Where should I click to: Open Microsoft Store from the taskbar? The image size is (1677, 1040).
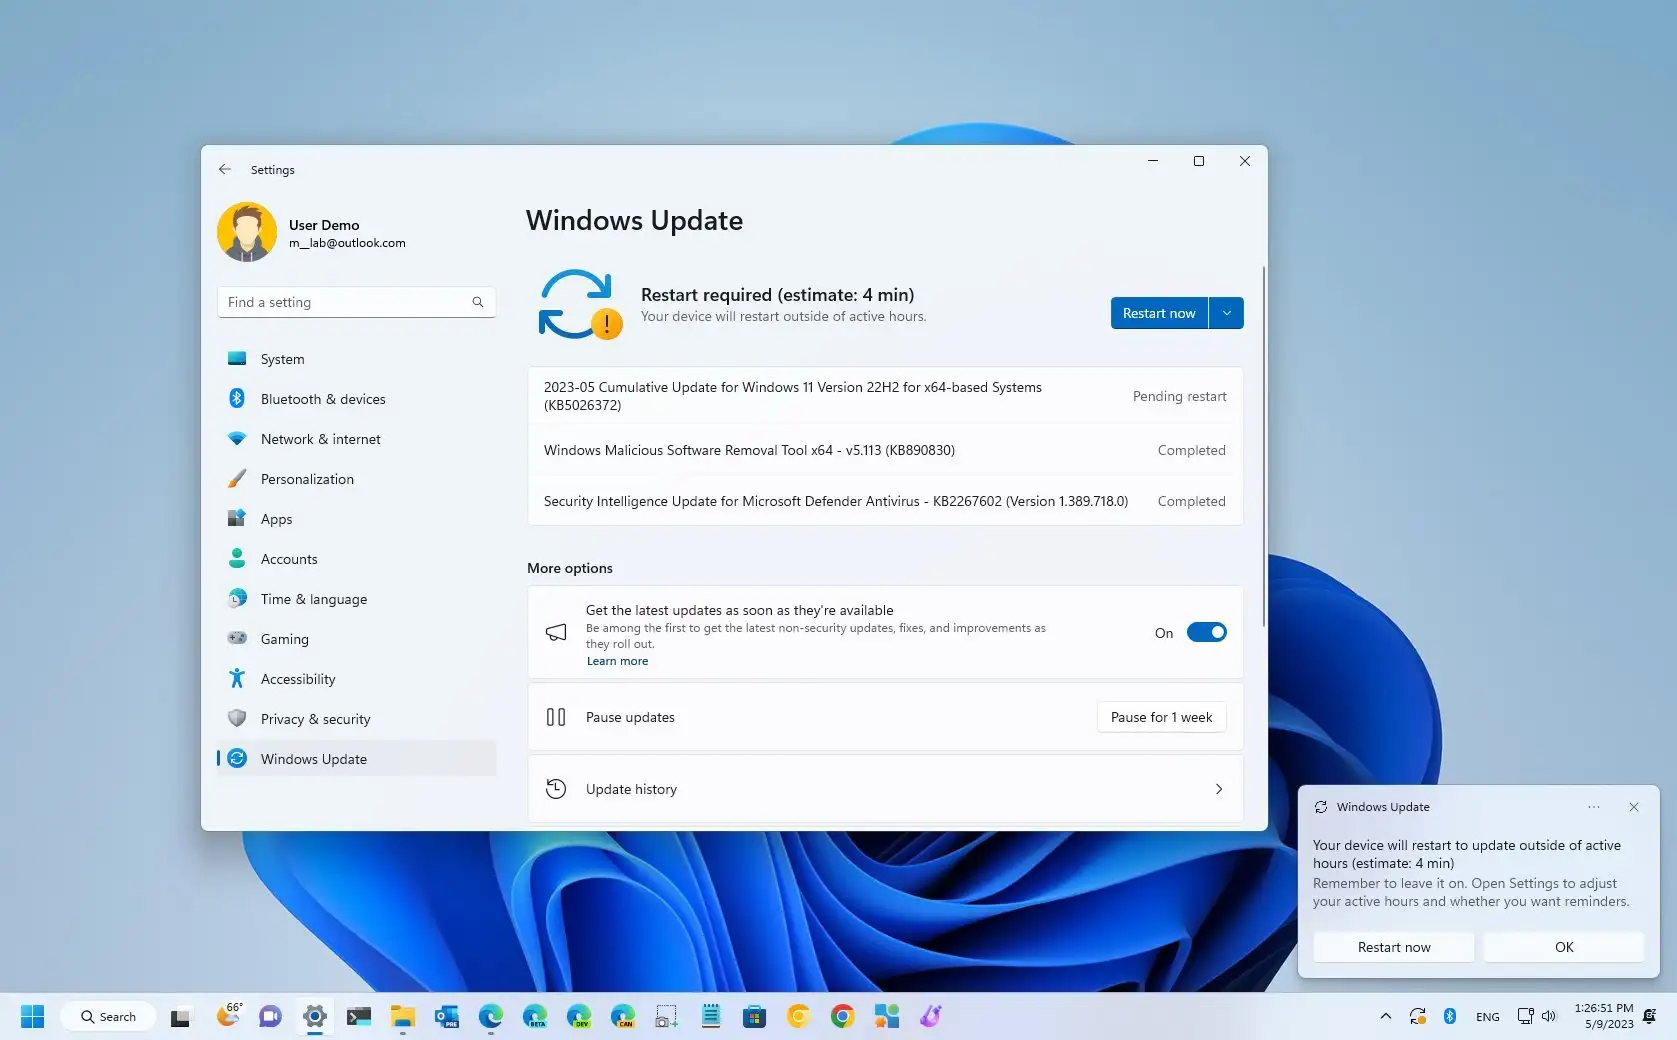pos(755,1017)
